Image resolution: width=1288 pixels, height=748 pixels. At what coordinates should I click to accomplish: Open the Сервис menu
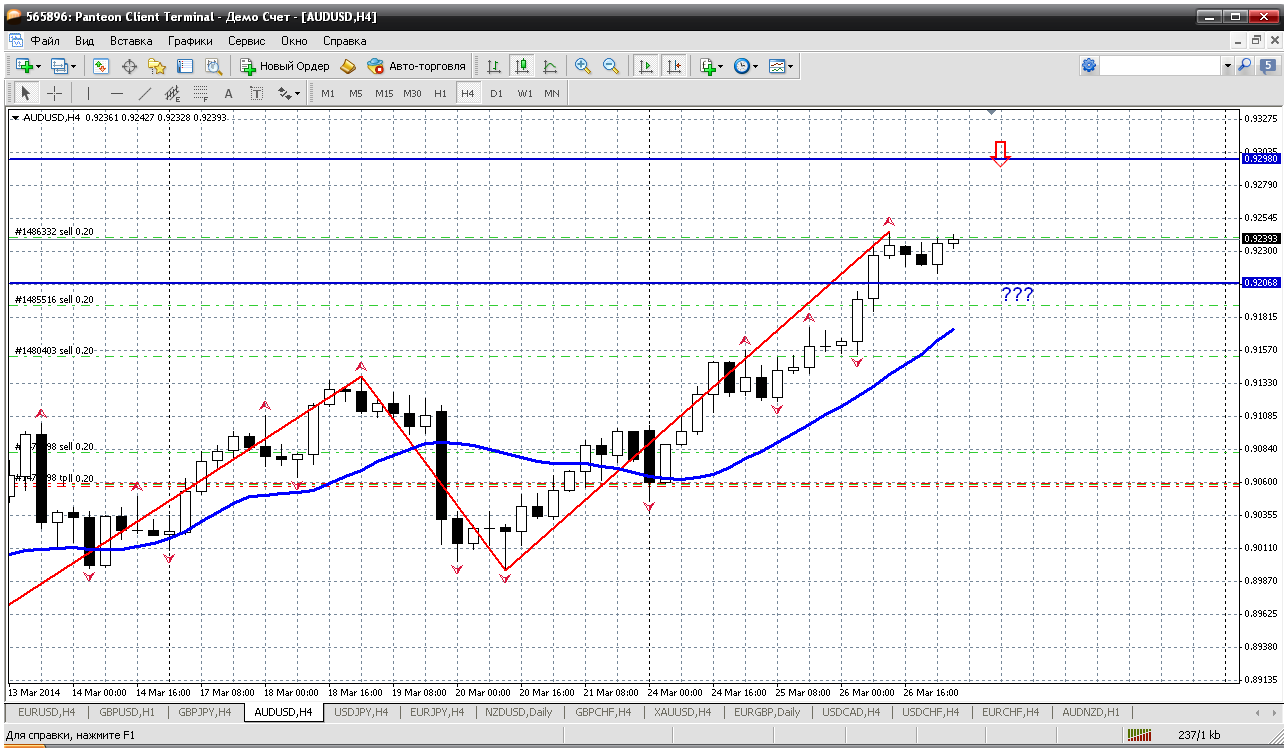pyautogui.click(x=246, y=41)
